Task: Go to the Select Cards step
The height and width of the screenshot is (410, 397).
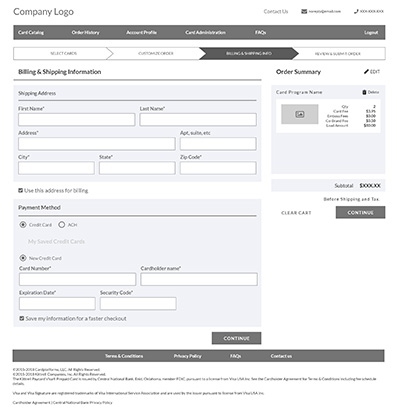Action: (63, 53)
